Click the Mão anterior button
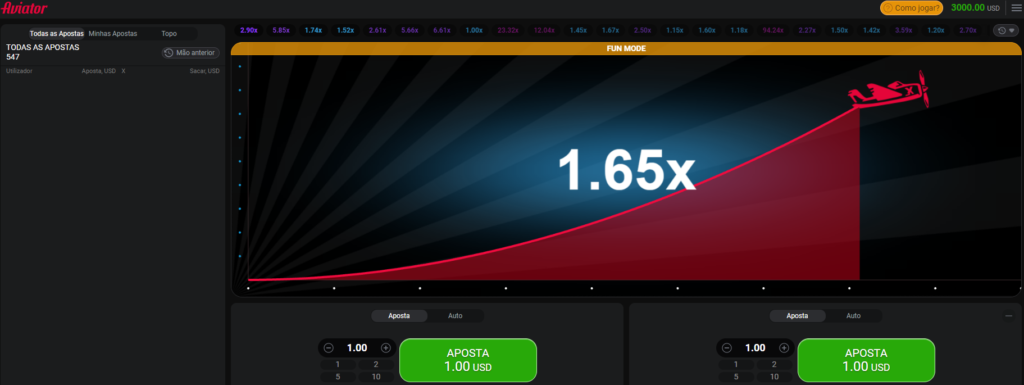 click(x=191, y=53)
